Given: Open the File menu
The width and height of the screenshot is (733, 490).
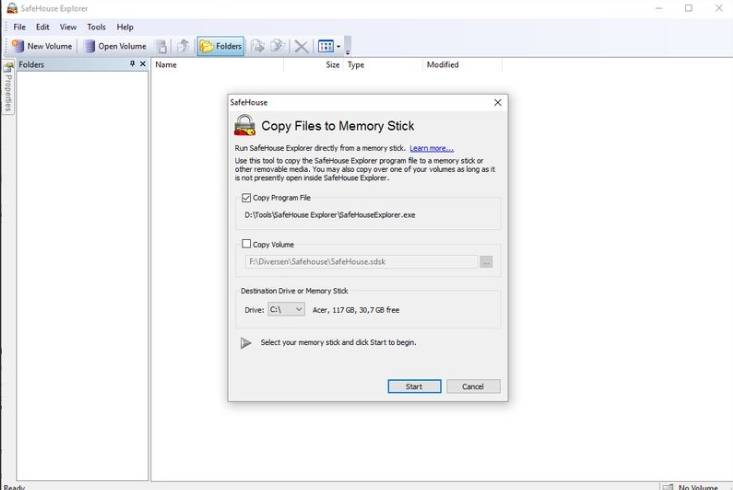Looking at the screenshot, I should [20, 27].
